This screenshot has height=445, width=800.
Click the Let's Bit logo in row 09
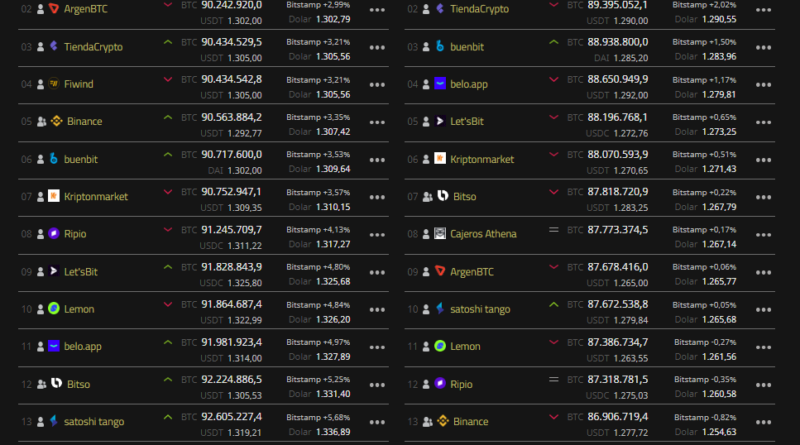[x=54, y=271]
